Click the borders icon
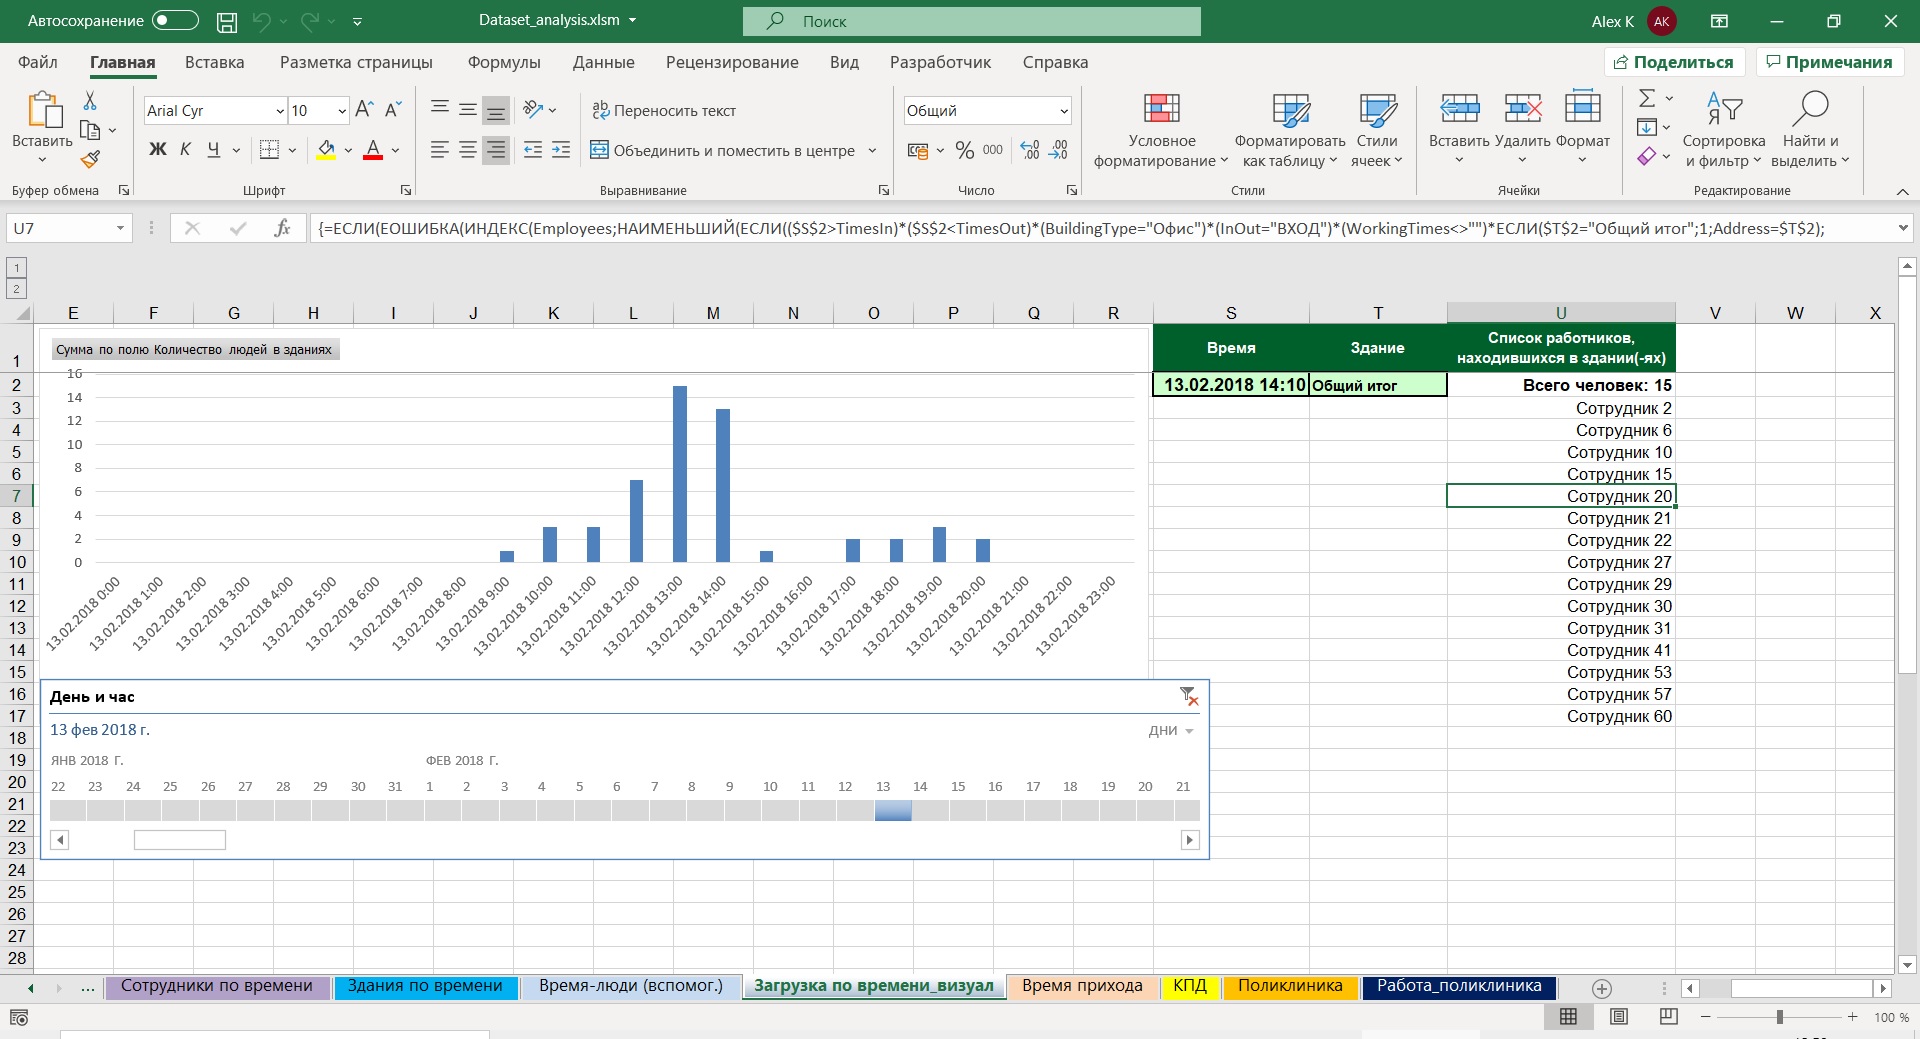 (x=269, y=150)
